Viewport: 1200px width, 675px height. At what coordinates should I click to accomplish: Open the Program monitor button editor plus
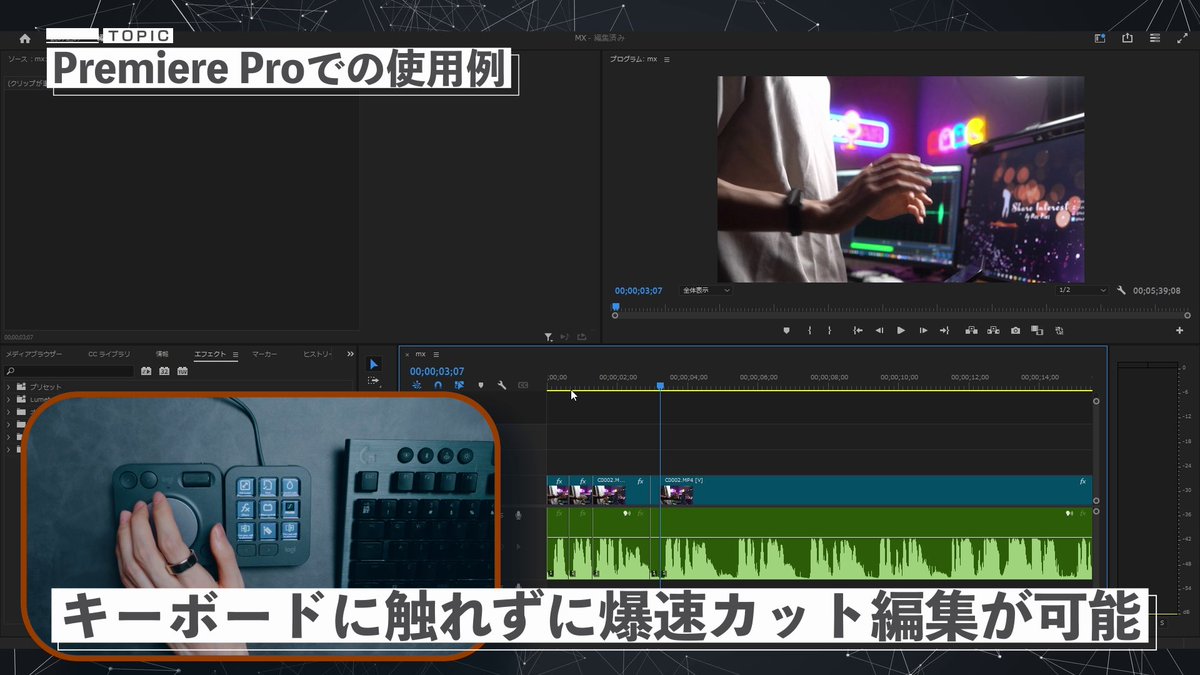pos(1180,330)
